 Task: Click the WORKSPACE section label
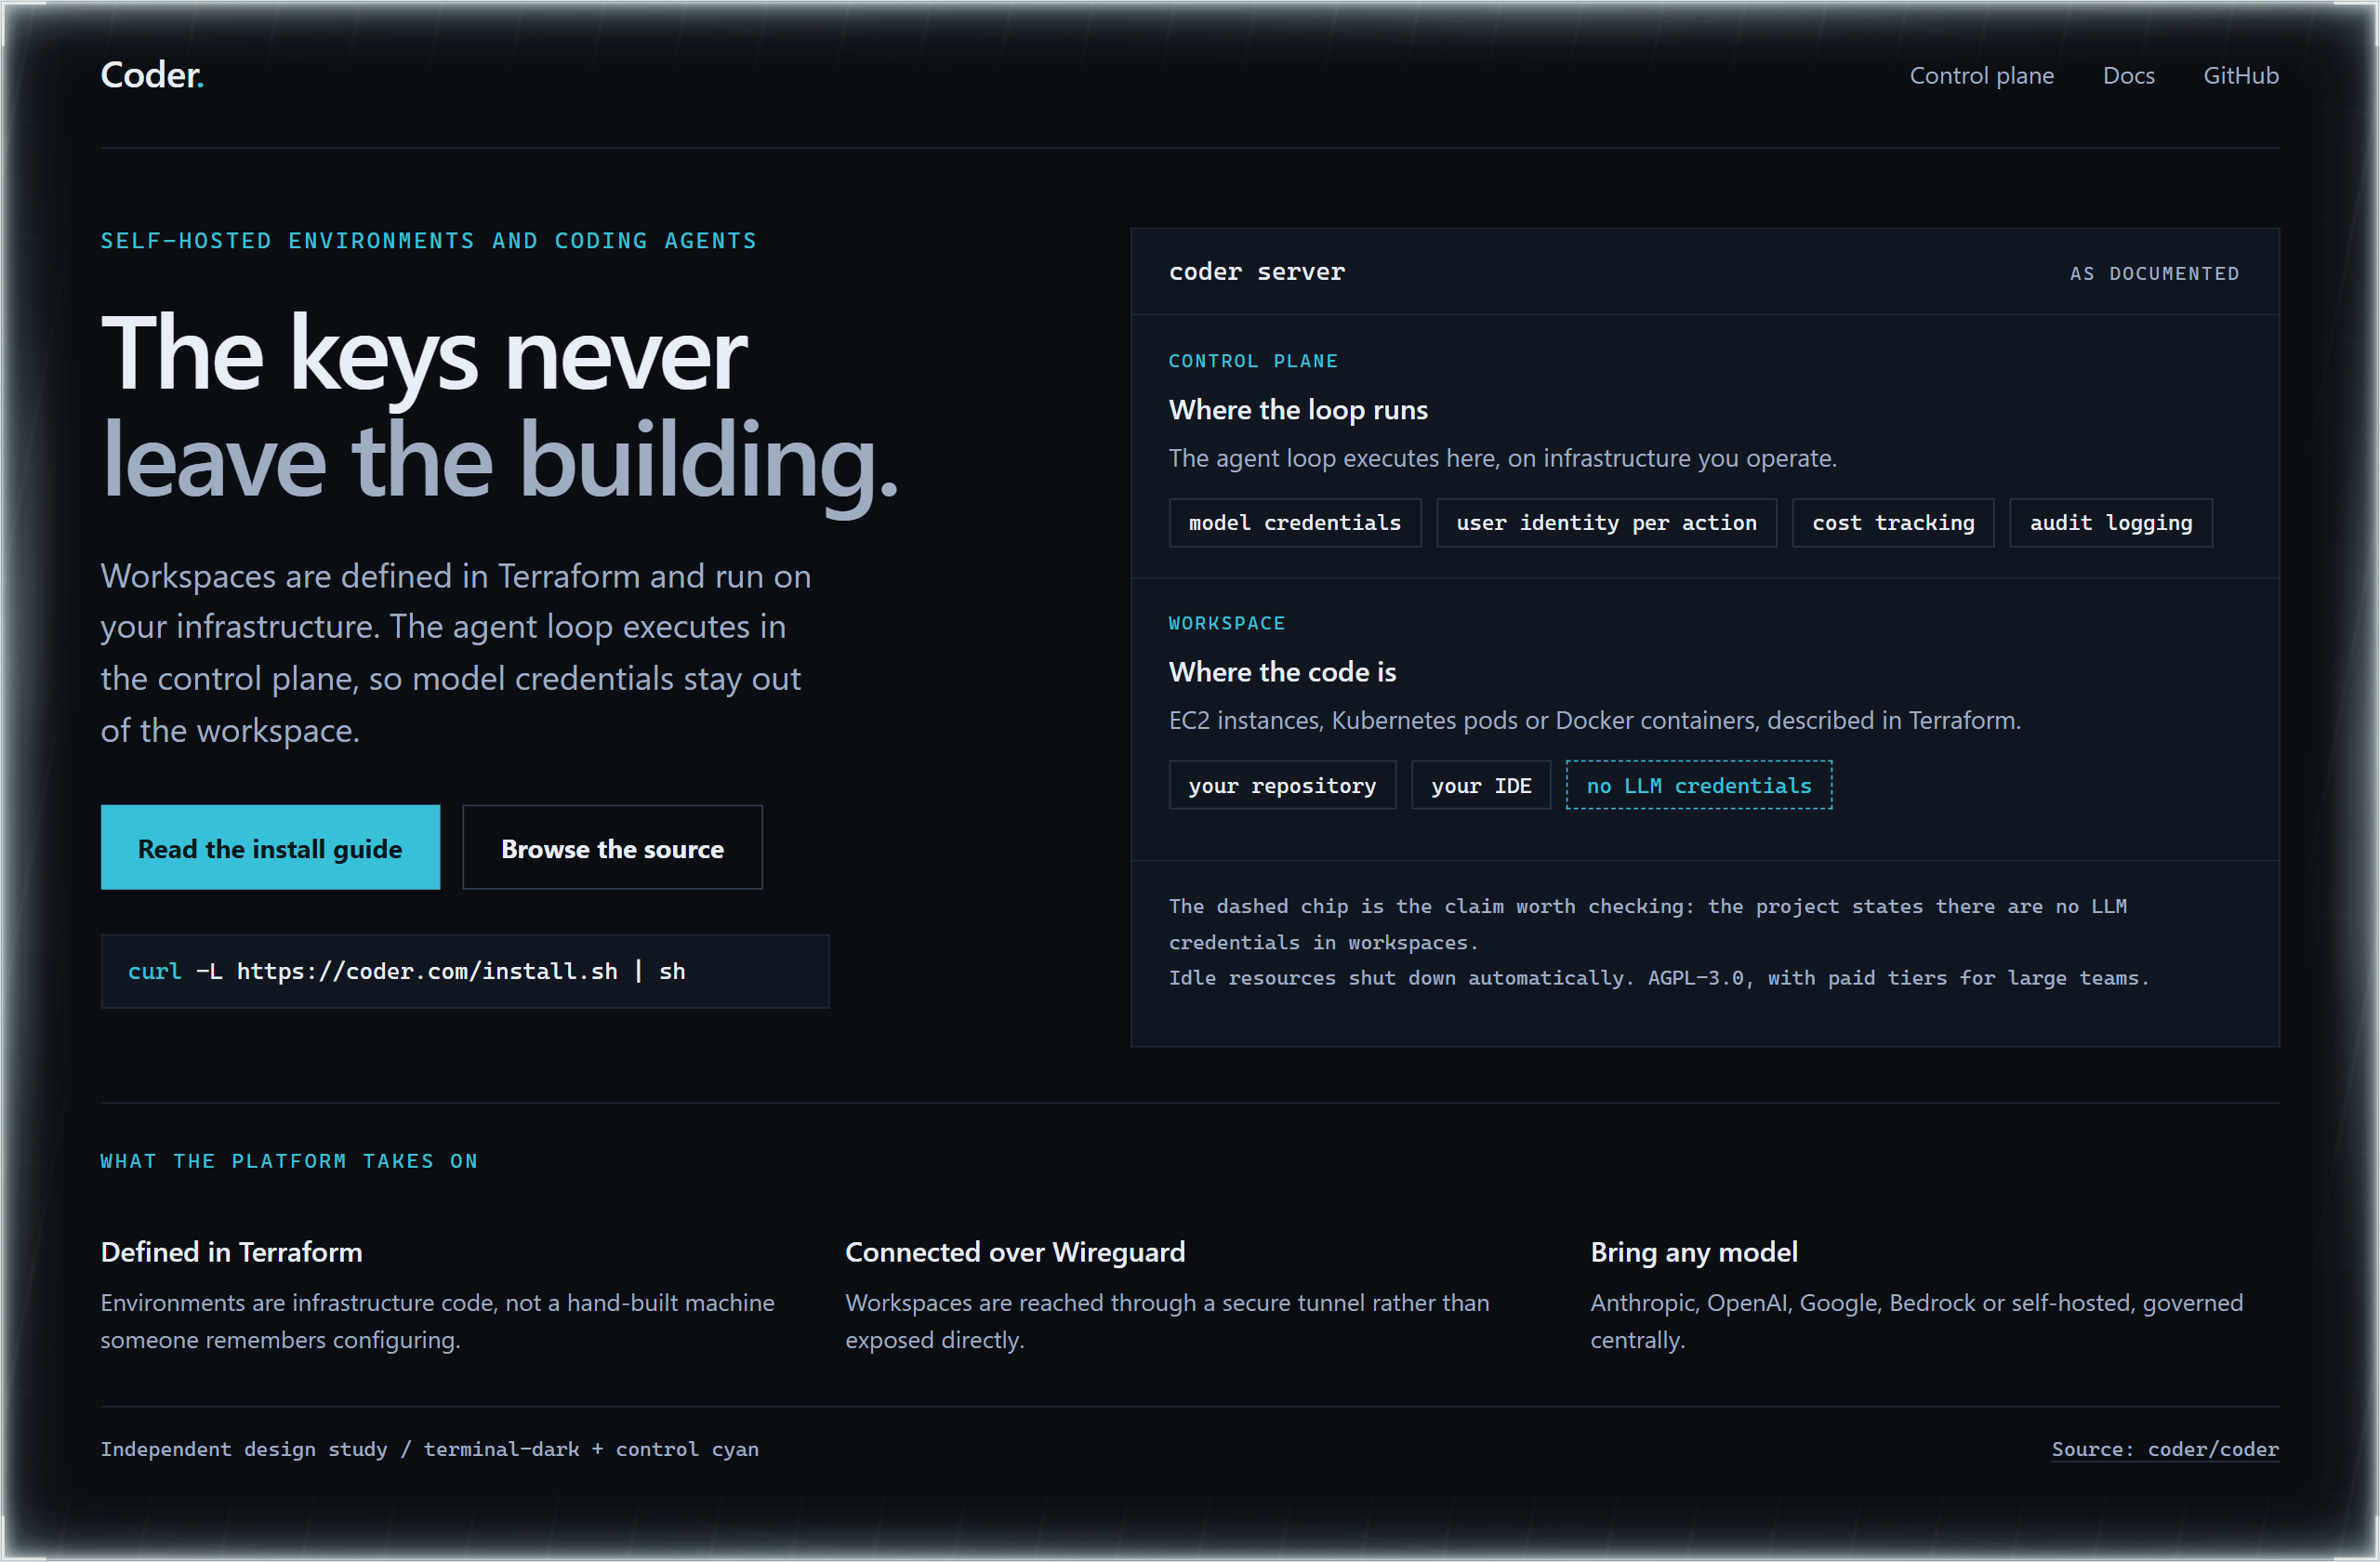1227,623
